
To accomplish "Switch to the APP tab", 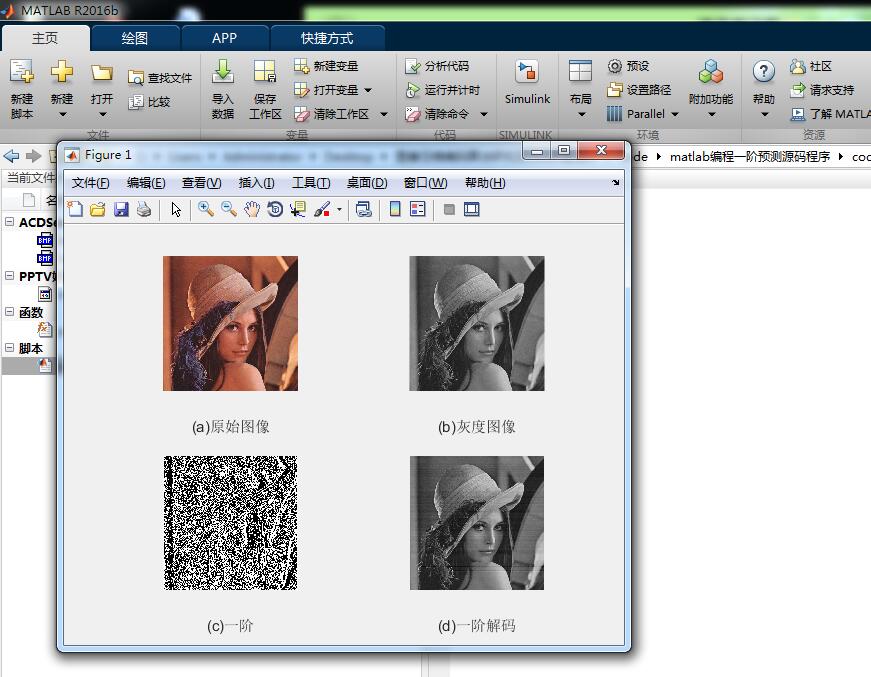I will 224,38.
